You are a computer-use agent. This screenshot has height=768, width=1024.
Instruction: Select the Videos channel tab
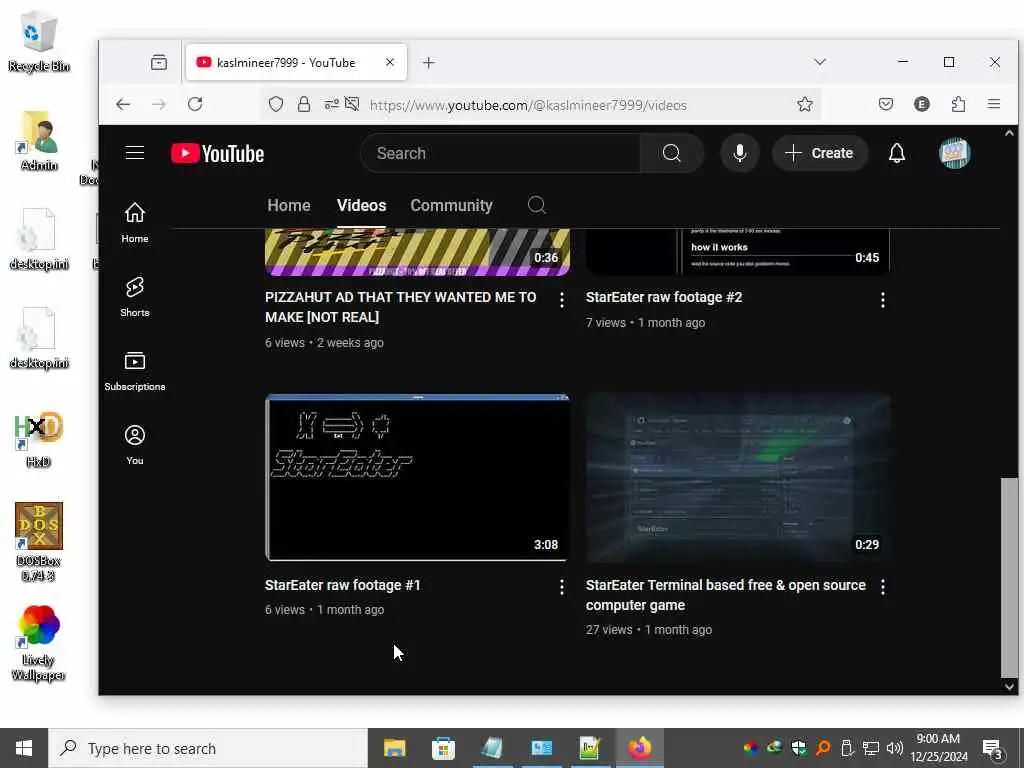pyautogui.click(x=361, y=205)
